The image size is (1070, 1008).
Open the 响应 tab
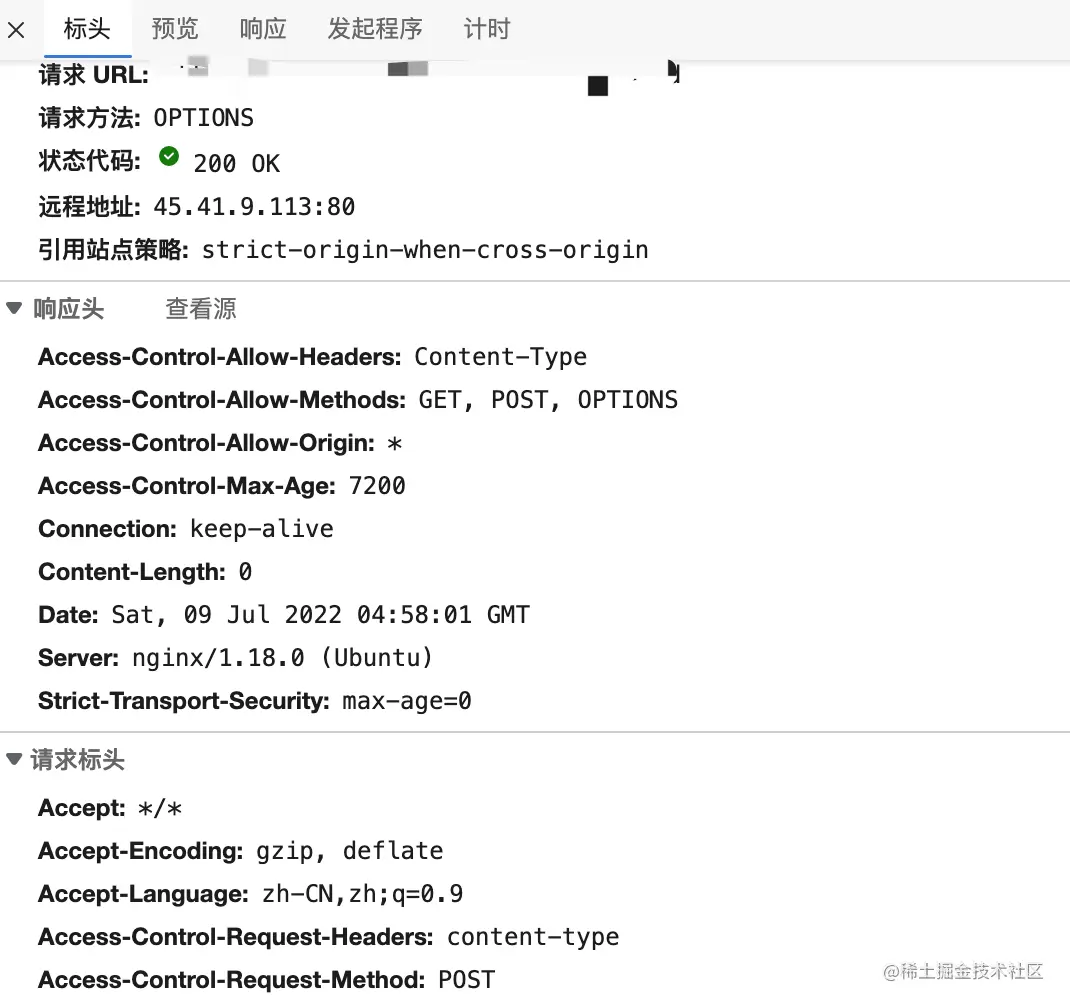[x=263, y=29]
